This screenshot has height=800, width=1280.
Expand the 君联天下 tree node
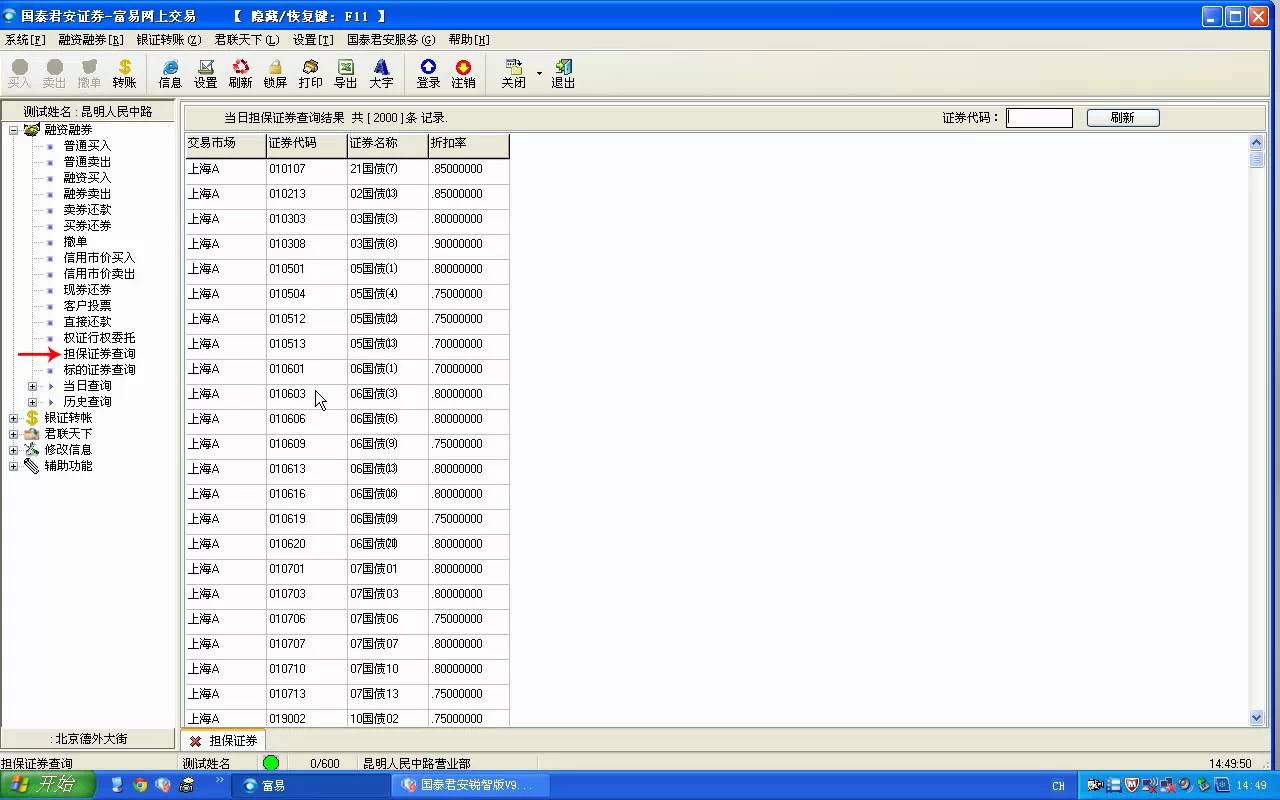click(14, 434)
